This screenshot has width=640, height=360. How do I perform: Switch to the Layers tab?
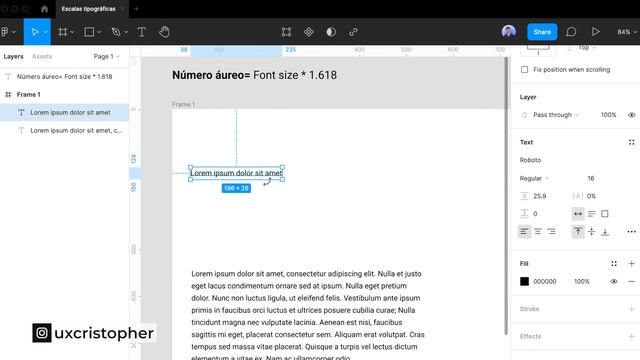pyautogui.click(x=13, y=56)
